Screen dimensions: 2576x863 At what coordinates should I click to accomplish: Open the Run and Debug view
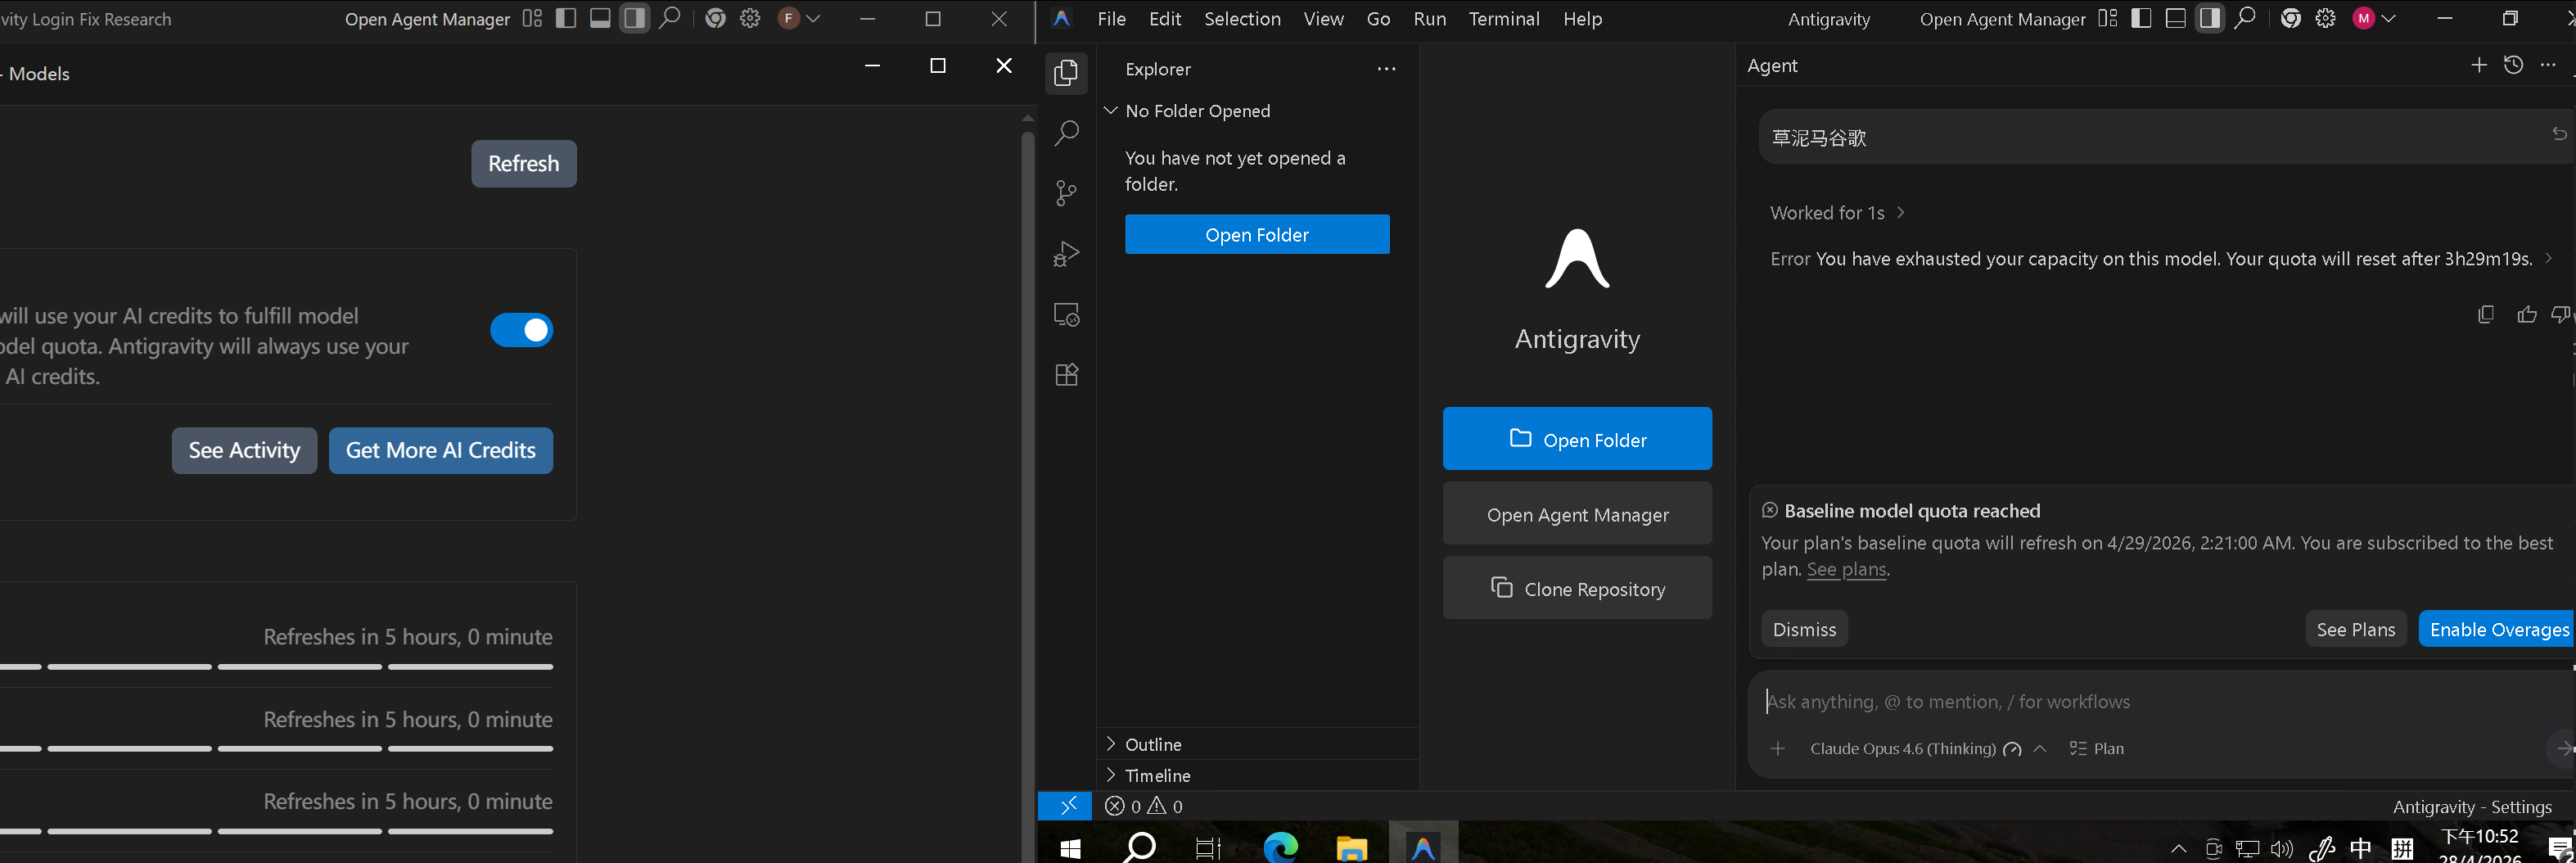1066,254
